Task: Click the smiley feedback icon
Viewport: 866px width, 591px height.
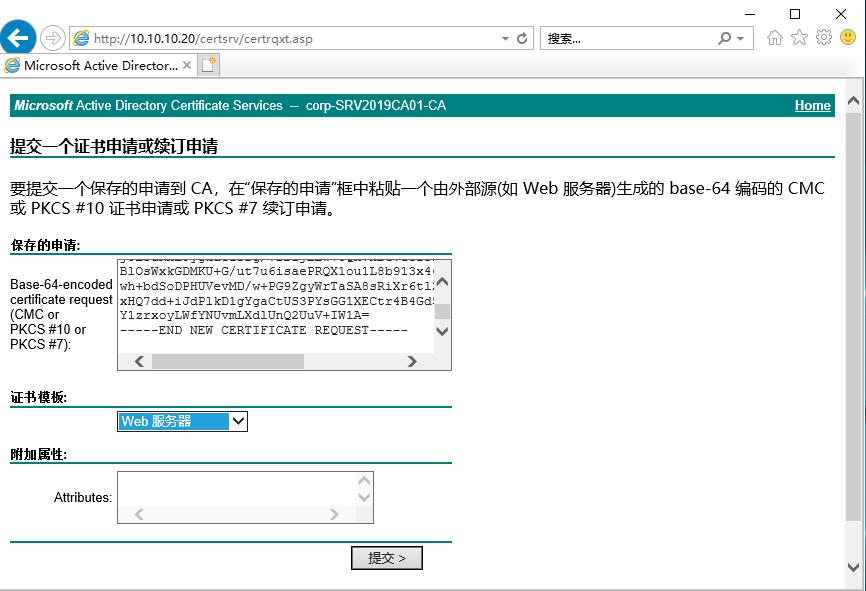Action: tap(848, 36)
